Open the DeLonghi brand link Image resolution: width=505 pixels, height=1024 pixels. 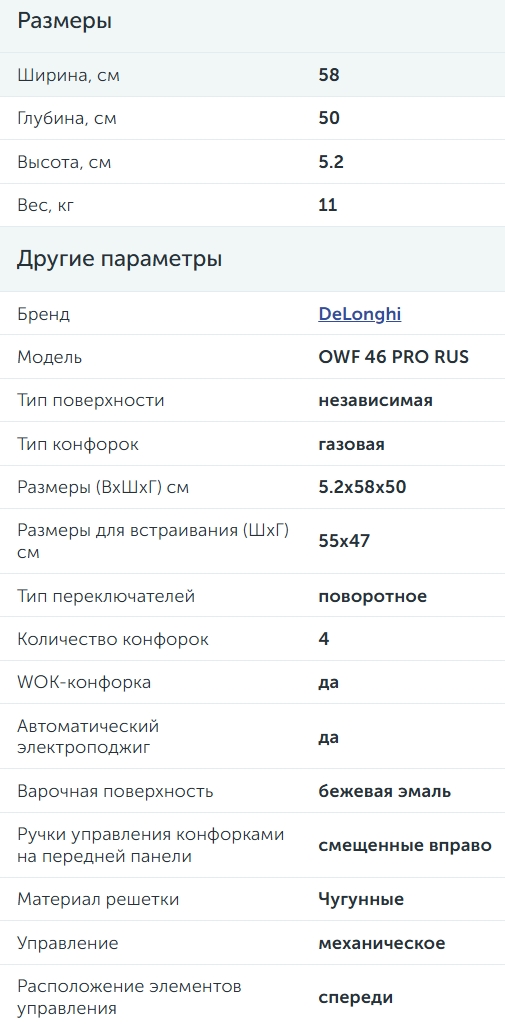359,314
